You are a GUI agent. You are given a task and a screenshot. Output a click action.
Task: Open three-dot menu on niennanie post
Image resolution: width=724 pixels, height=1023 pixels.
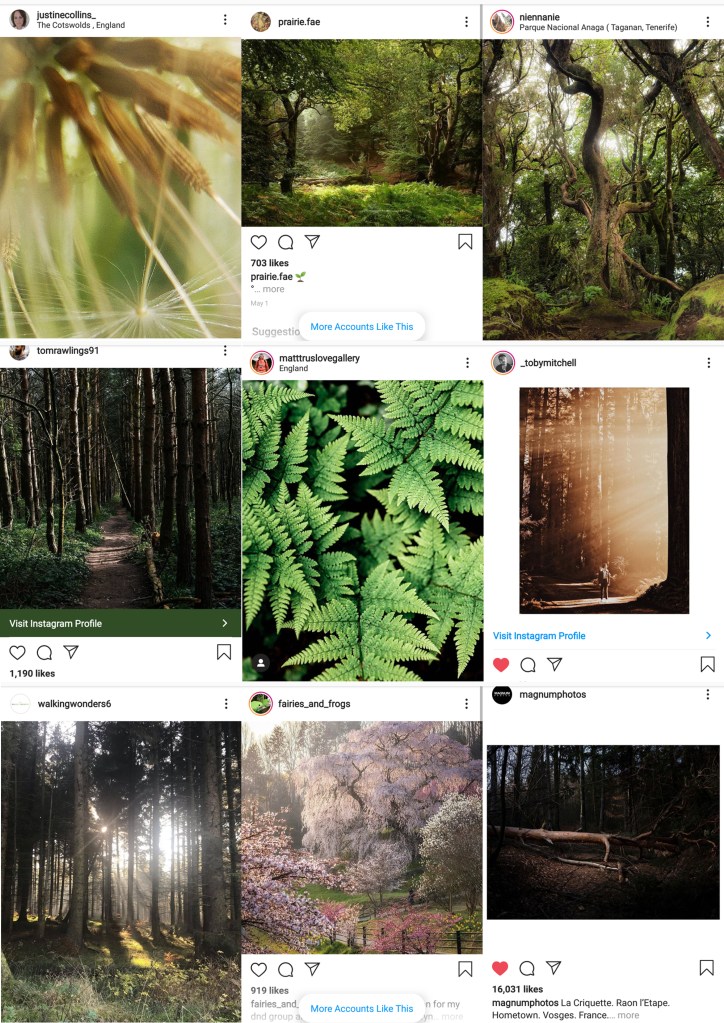click(708, 22)
